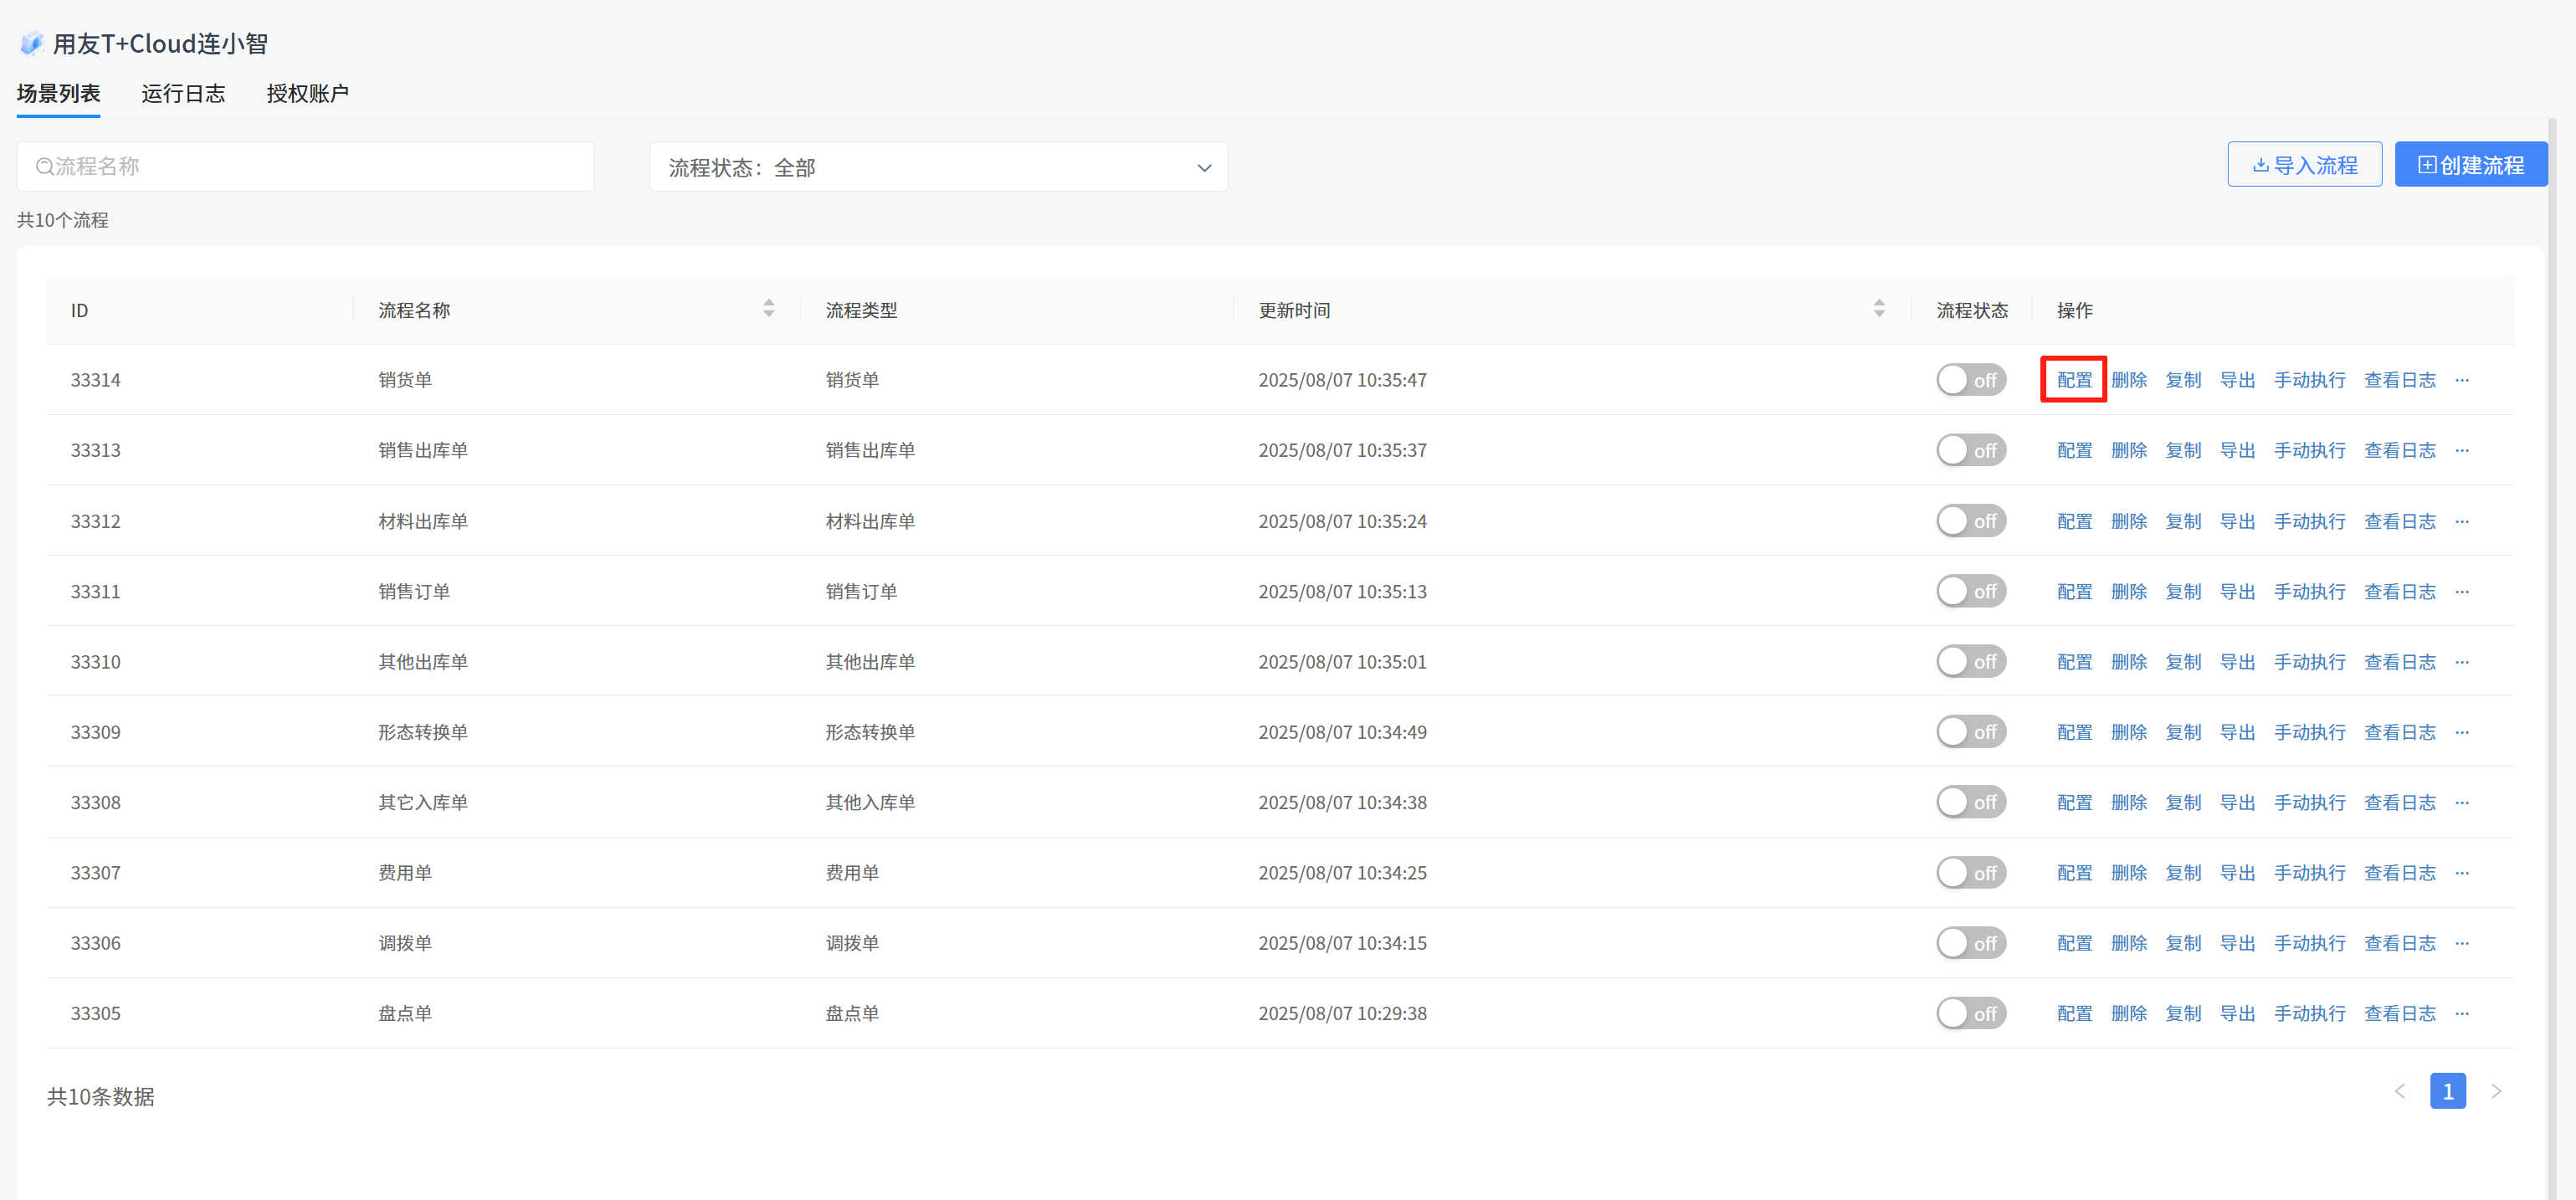Image resolution: width=2576 pixels, height=1200 pixels.
Task: Open more options for row 33309
Action: point(2462,732)
